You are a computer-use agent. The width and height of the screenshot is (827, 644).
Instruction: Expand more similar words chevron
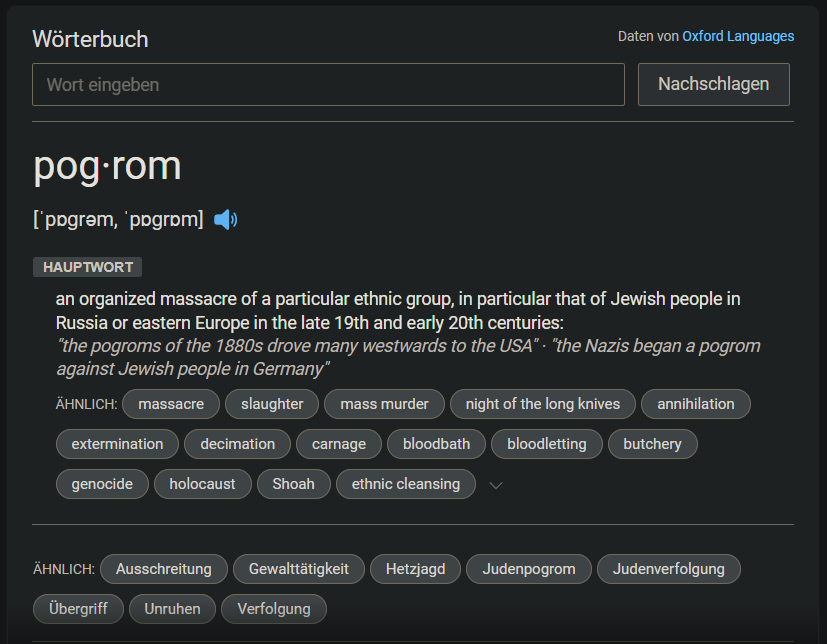click(x=495, y=485)
